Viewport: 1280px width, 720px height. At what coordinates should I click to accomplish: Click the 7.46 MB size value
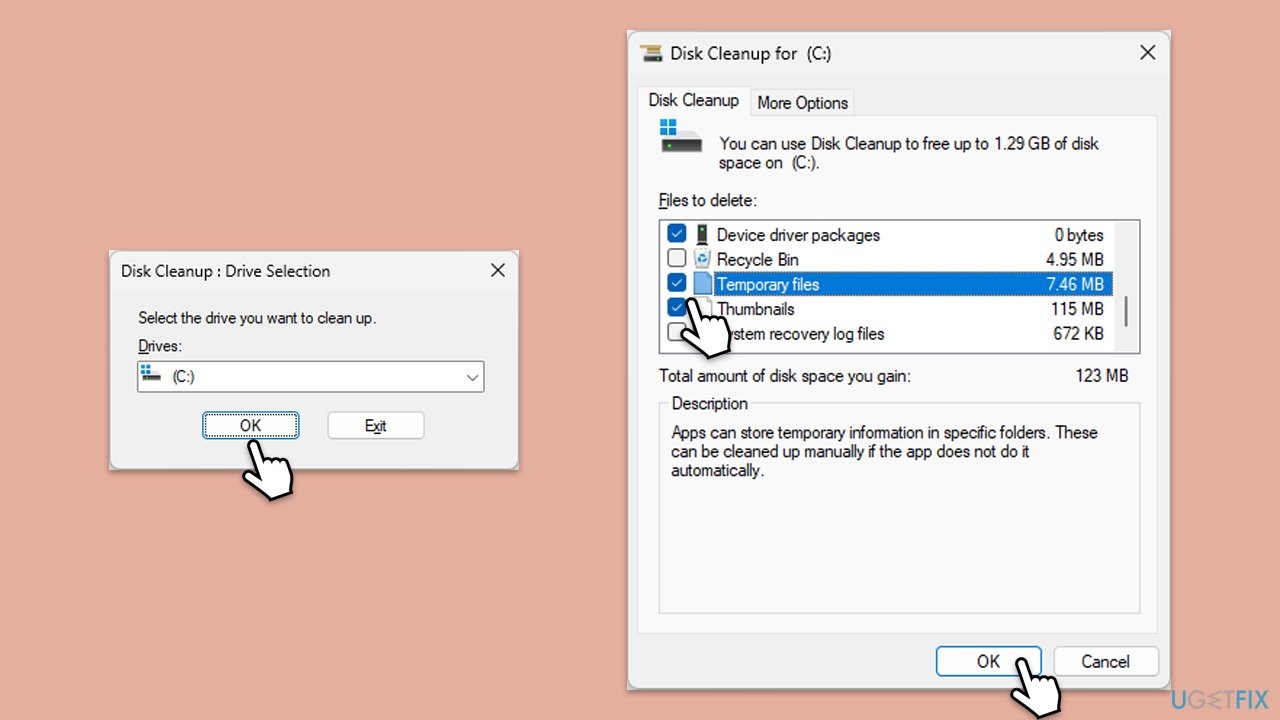(1075, 284)
